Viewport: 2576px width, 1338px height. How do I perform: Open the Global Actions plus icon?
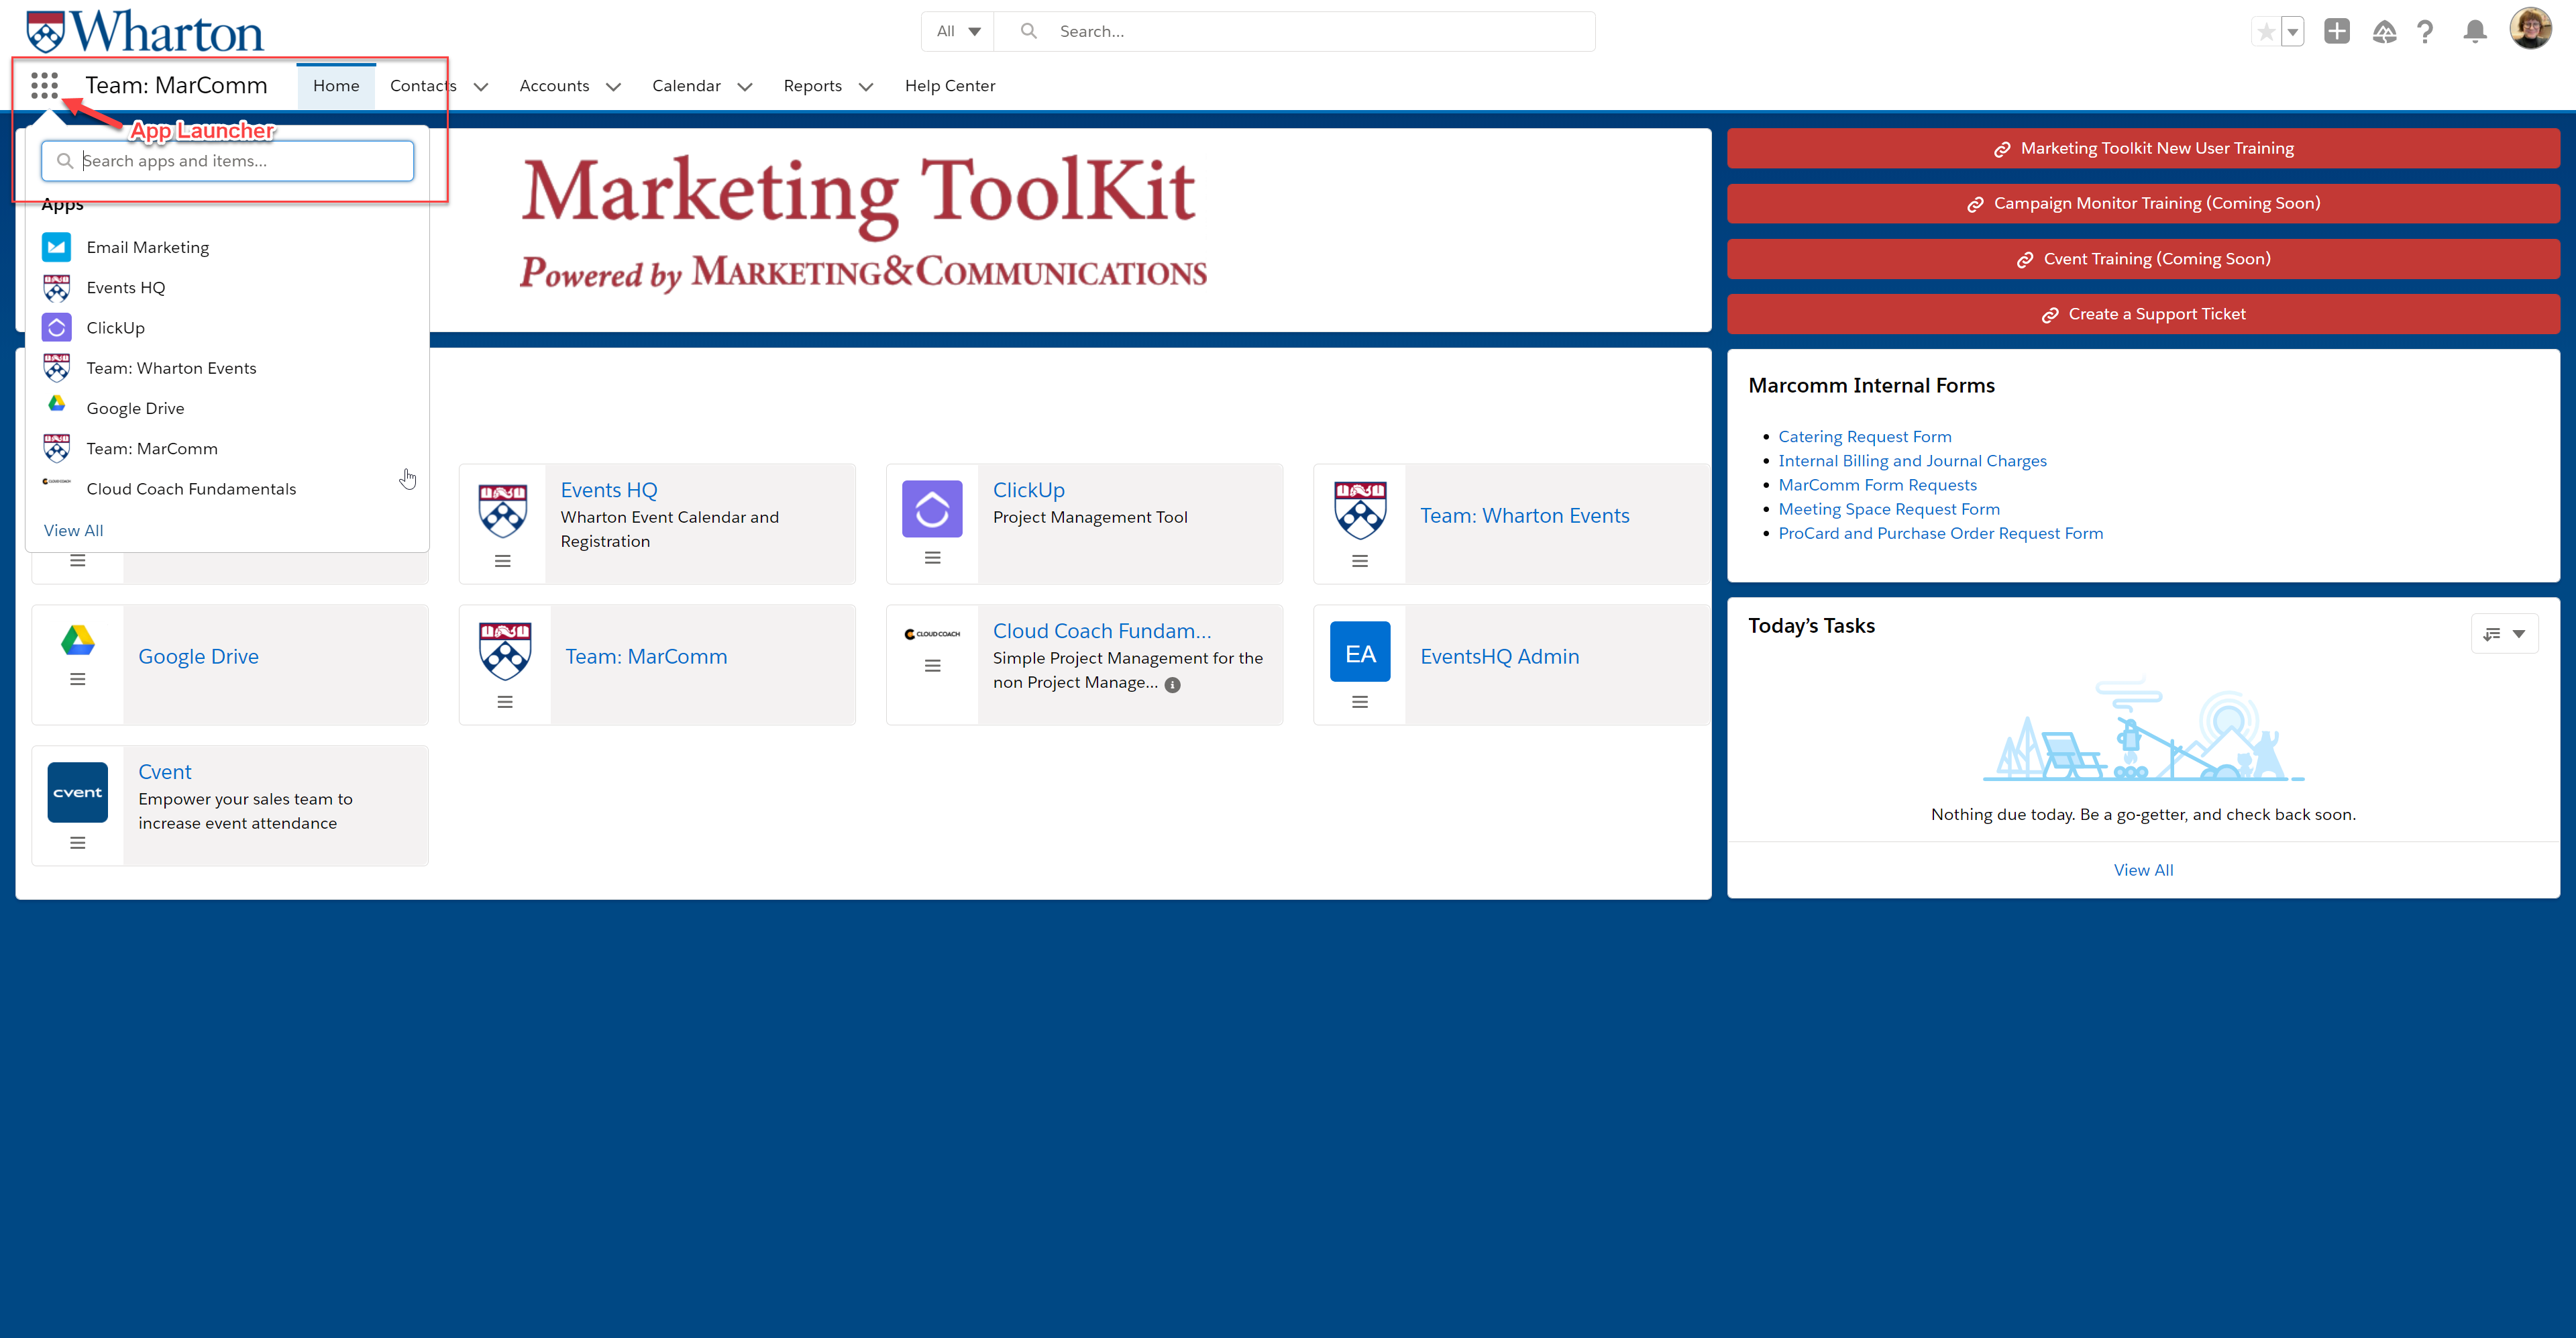pos(2337,32)
